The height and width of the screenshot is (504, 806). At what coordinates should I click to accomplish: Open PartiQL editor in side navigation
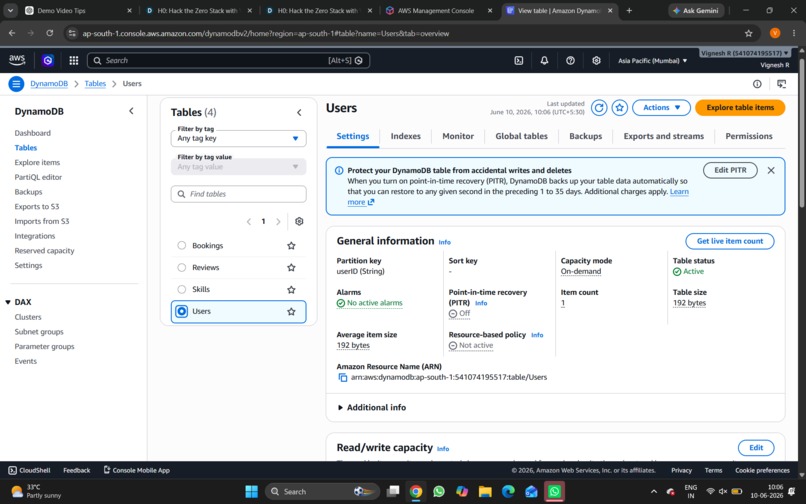38,177
